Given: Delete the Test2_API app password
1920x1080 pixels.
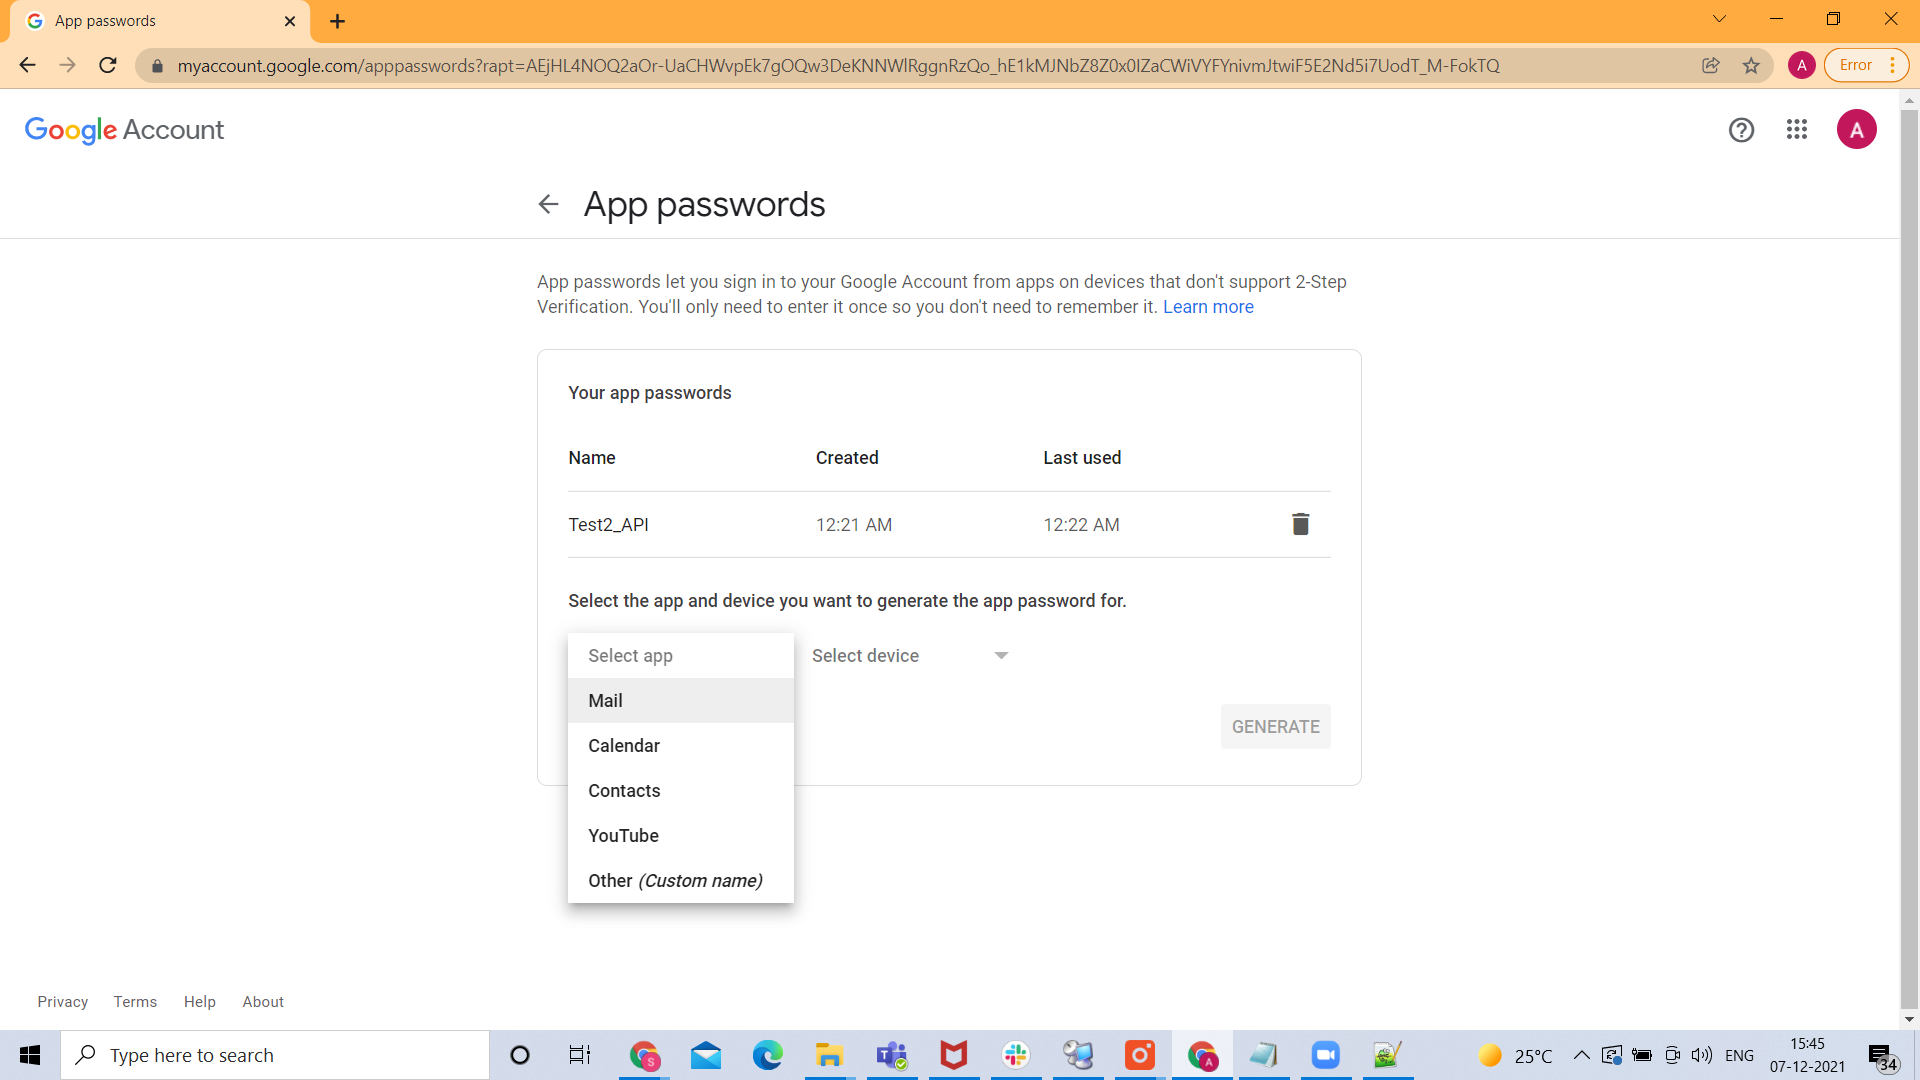Looking at the screenshot, I should [x=1300, y=524].
